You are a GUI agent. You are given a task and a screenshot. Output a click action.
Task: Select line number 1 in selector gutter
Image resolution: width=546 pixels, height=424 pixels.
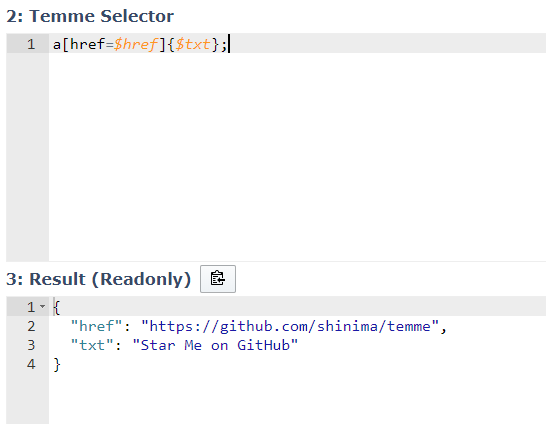31,44
